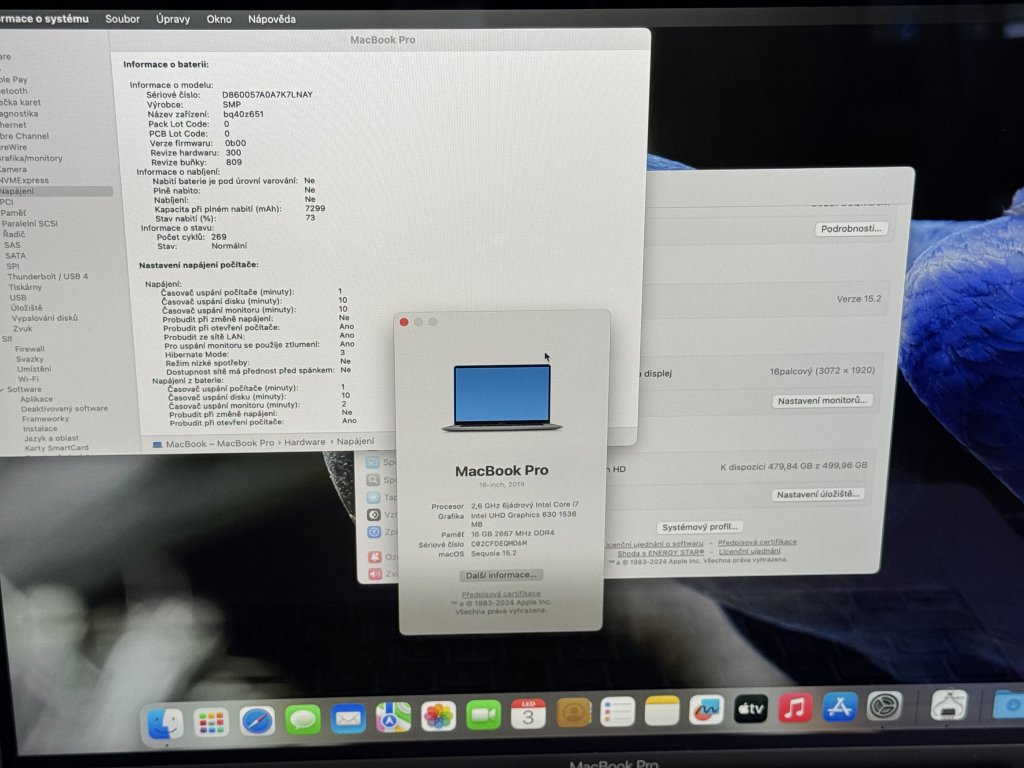Collapse the Software section in the sidebar
Viewport: 1024px width, 768px height.
tap(3, 389)
